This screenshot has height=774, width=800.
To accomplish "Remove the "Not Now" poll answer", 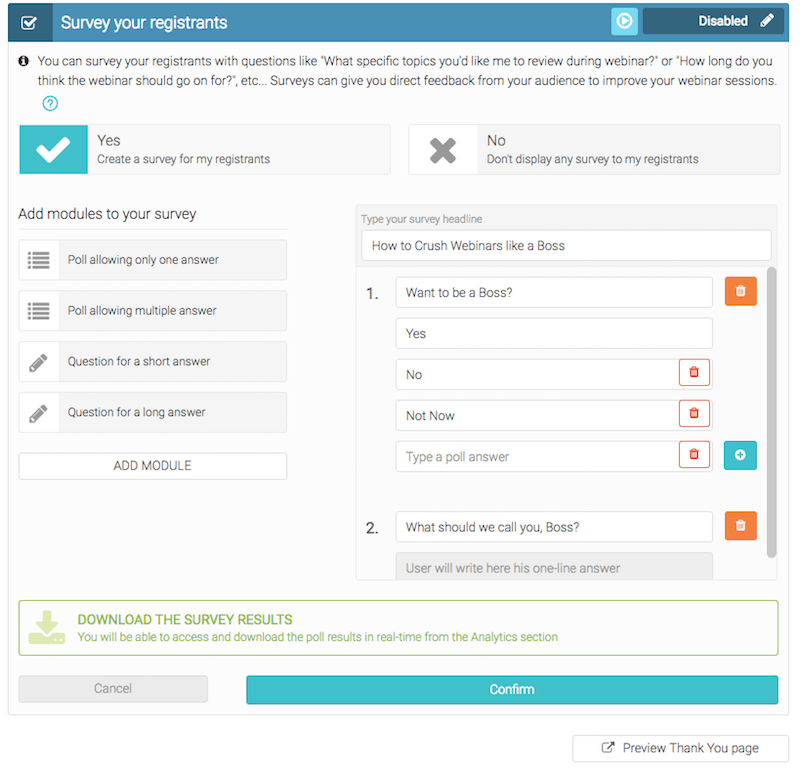I will click(x=694, y=414).
